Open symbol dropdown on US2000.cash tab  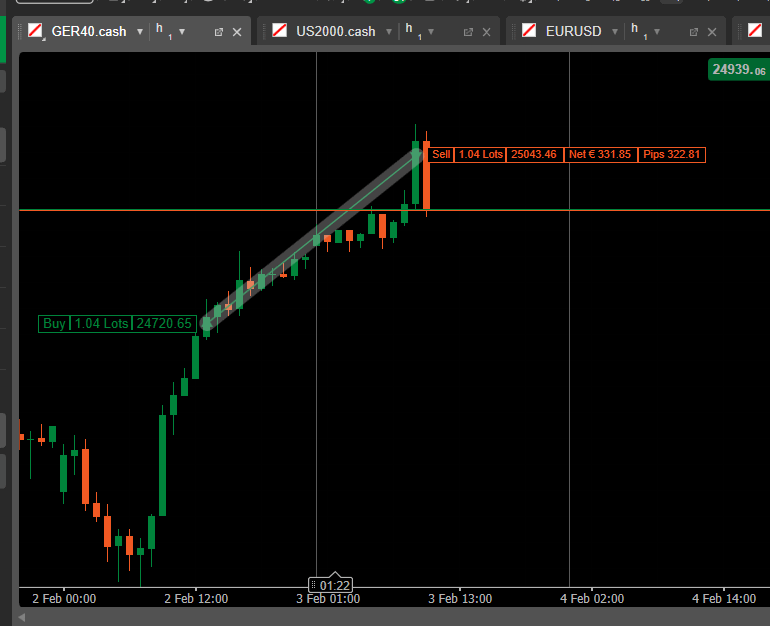[389, 32]
